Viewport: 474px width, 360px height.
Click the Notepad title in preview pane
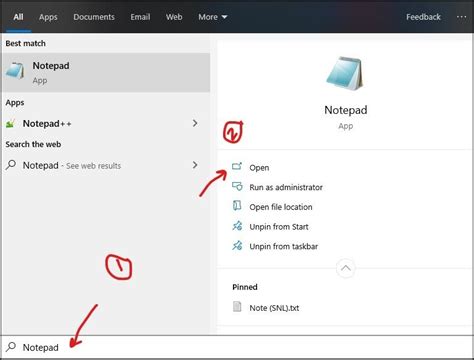coord(346,110)
